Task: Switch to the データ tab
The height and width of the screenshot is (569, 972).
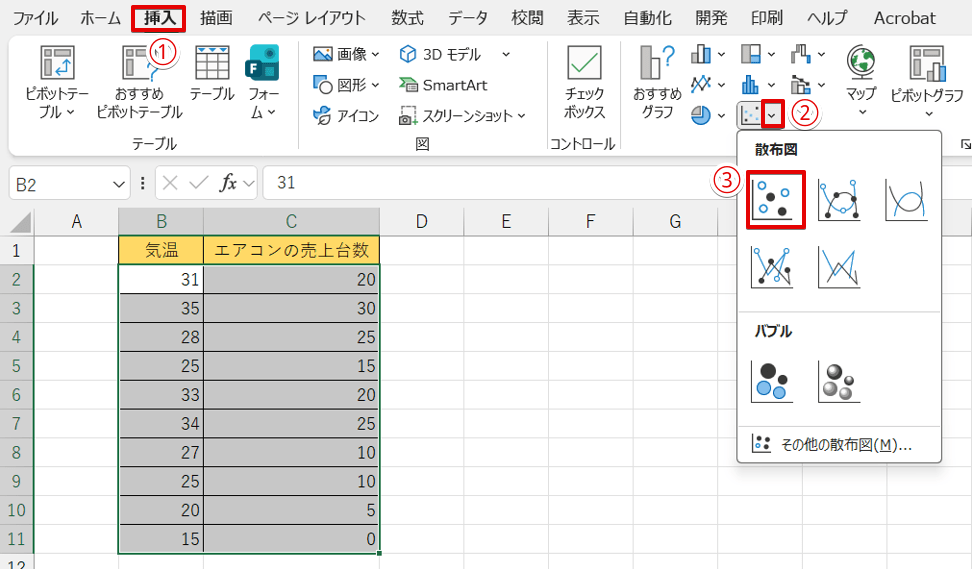Action: click(x=468, y=18)
